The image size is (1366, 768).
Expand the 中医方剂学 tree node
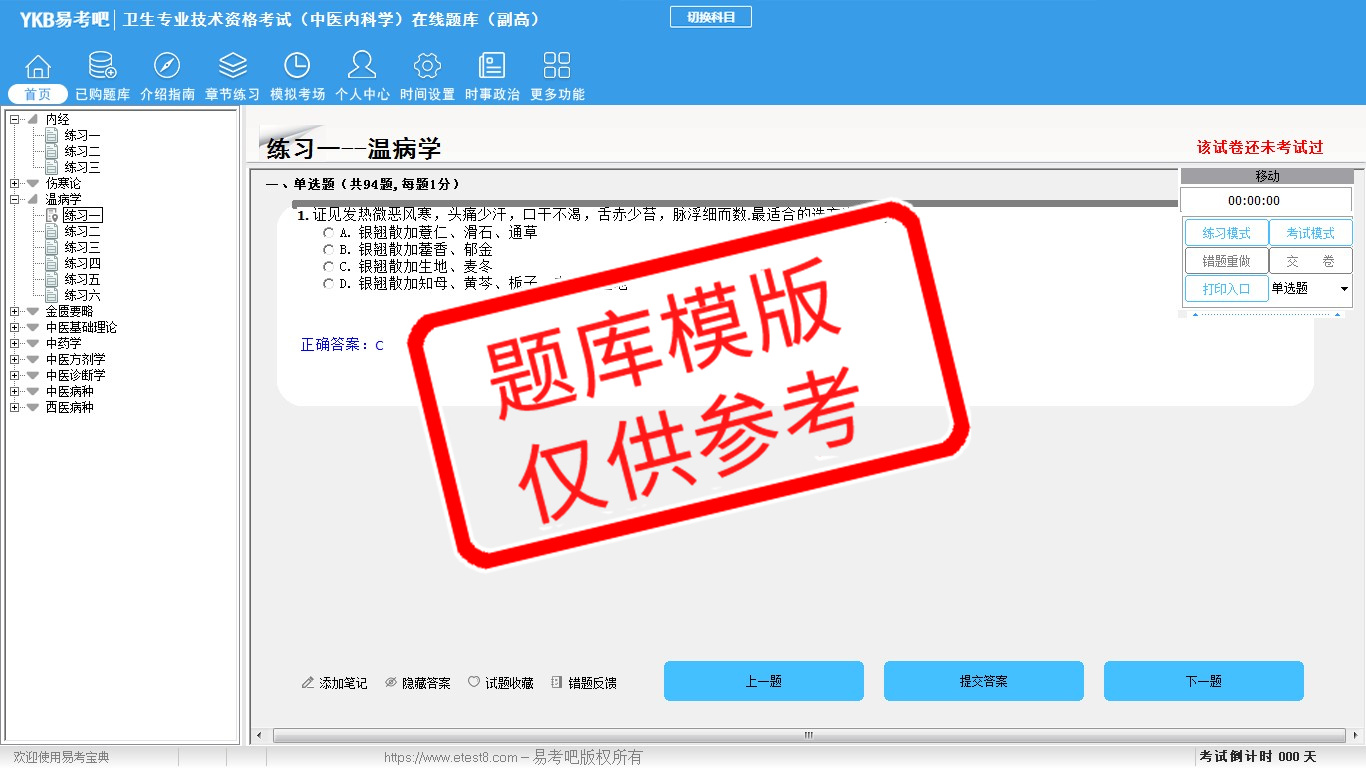coord(15,360)
